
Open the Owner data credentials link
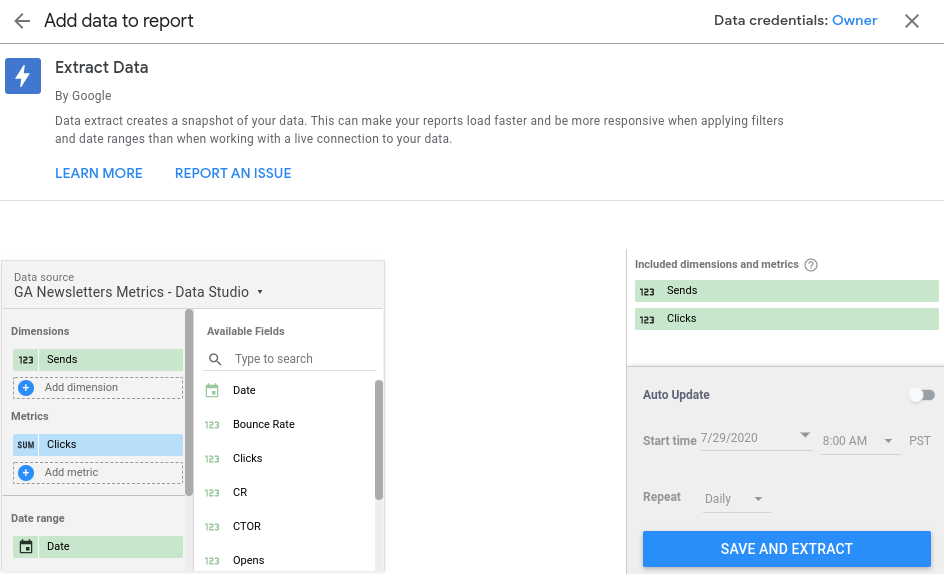click(x=854, y=20)
